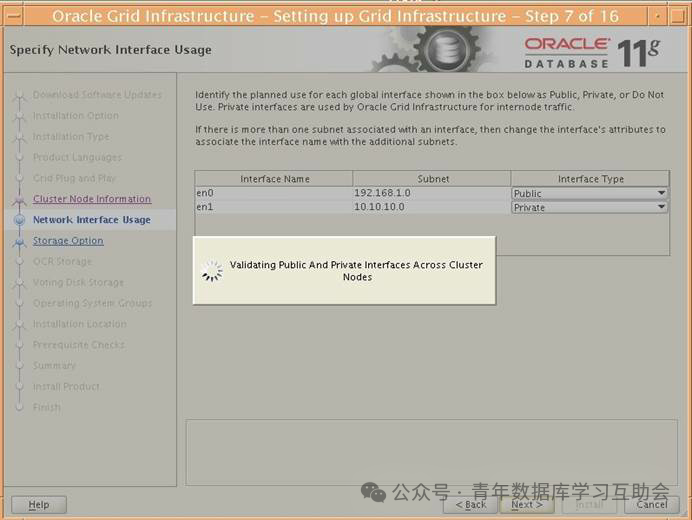This screenshot has width=692, height=520.
Task: Click the window minimize button in title bar
Action: click(658, 16)
